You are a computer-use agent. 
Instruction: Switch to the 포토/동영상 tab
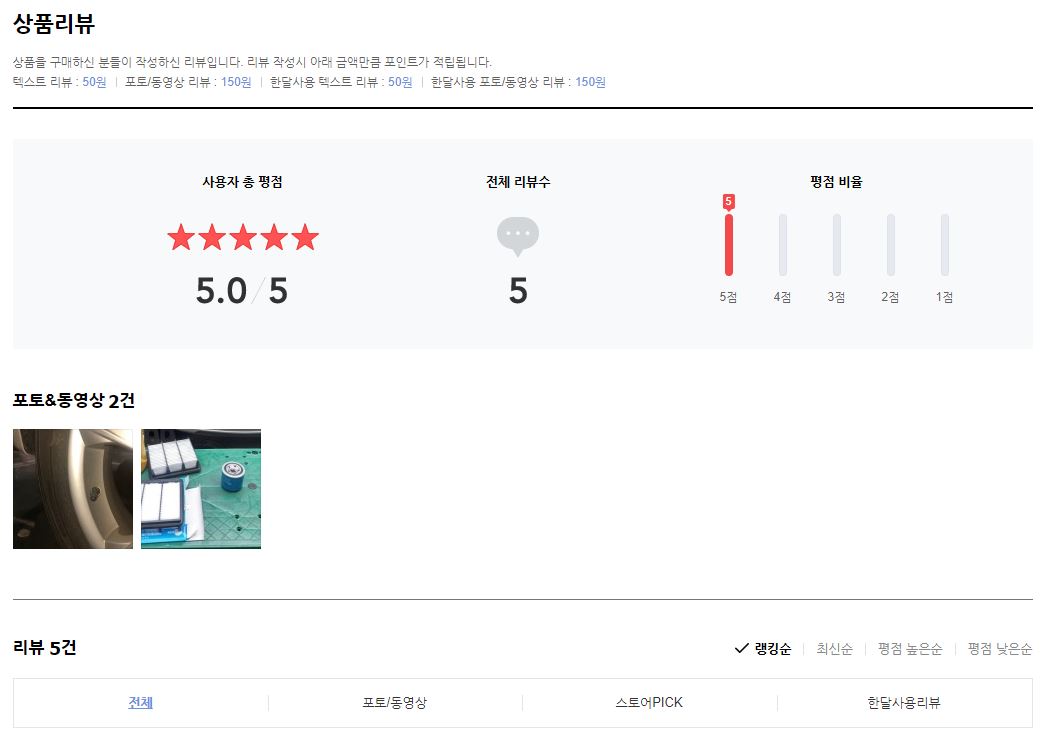[395, 703]
